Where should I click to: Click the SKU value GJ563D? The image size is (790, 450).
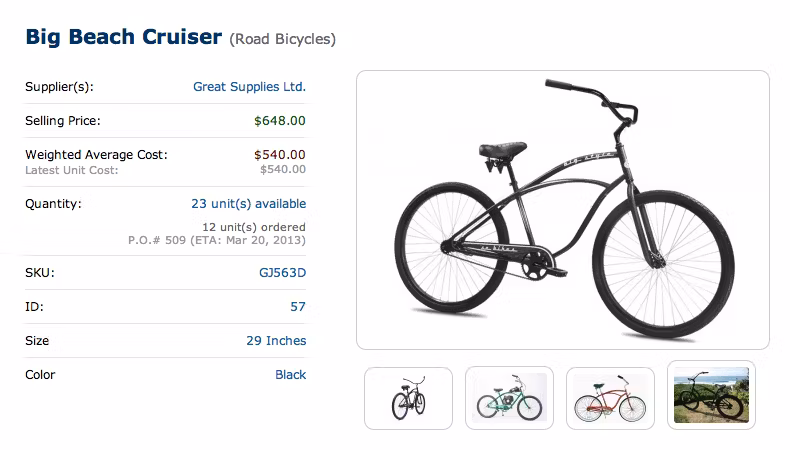click(282, 273)
